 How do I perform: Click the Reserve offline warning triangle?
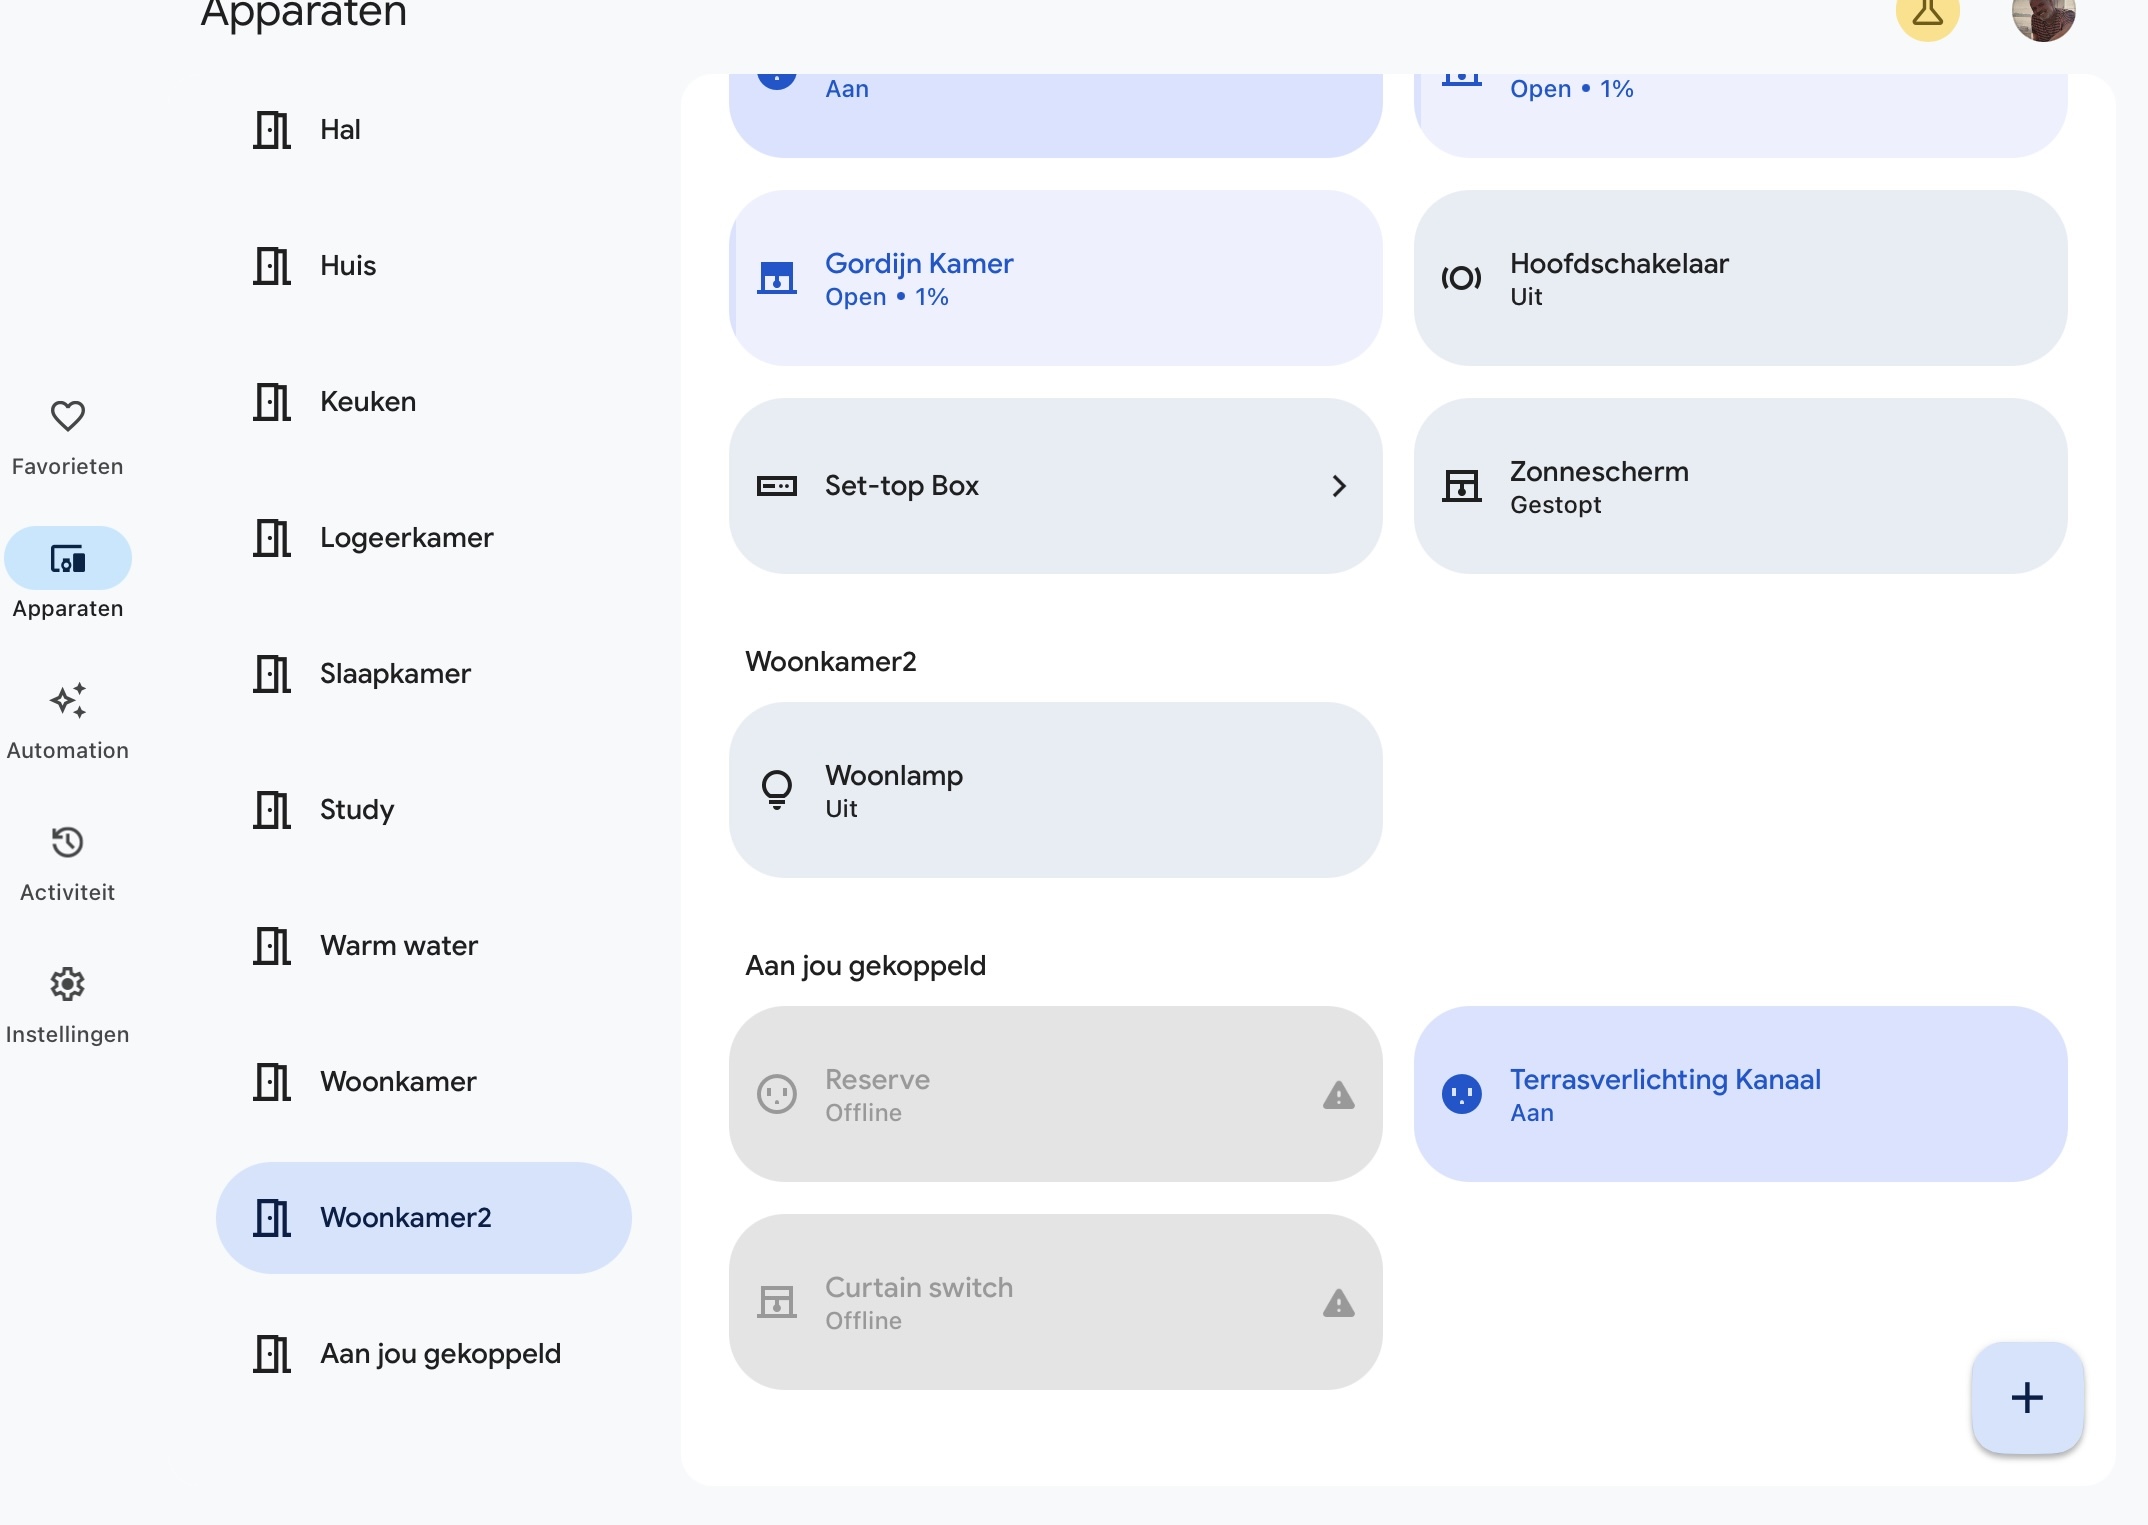tap(1338, 1095)
